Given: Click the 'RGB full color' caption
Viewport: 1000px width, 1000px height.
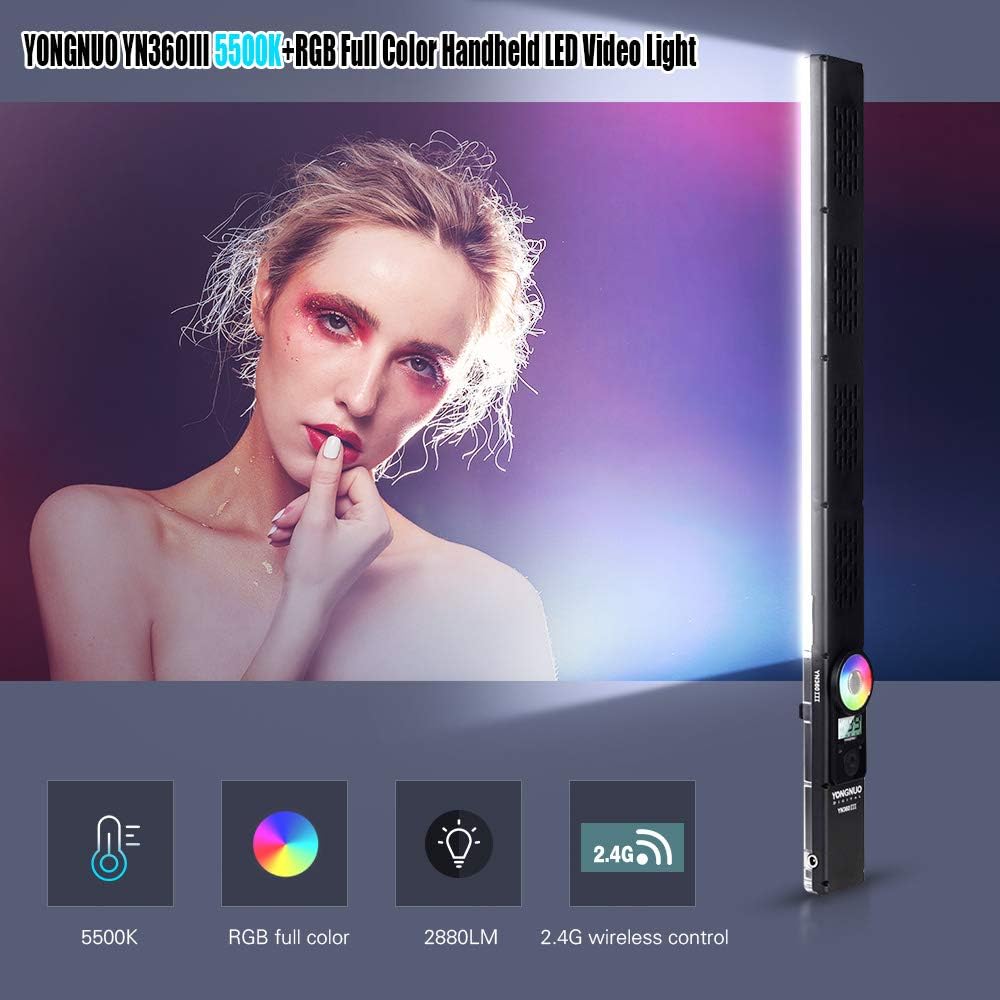Looking at the screenshot, I should pyautogui.click(x=289, y=938).
